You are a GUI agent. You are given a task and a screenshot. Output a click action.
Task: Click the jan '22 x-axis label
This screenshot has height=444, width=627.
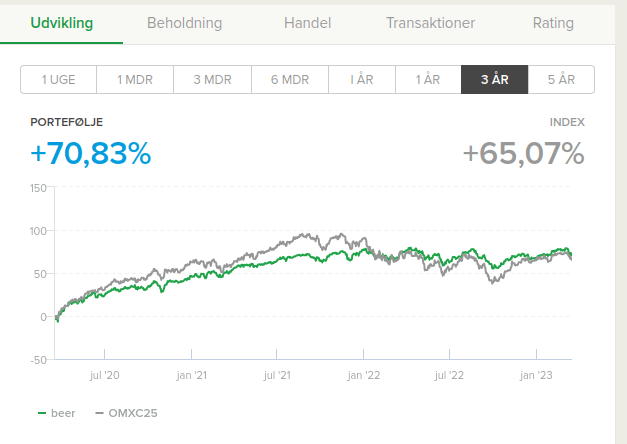click(364, 376)
